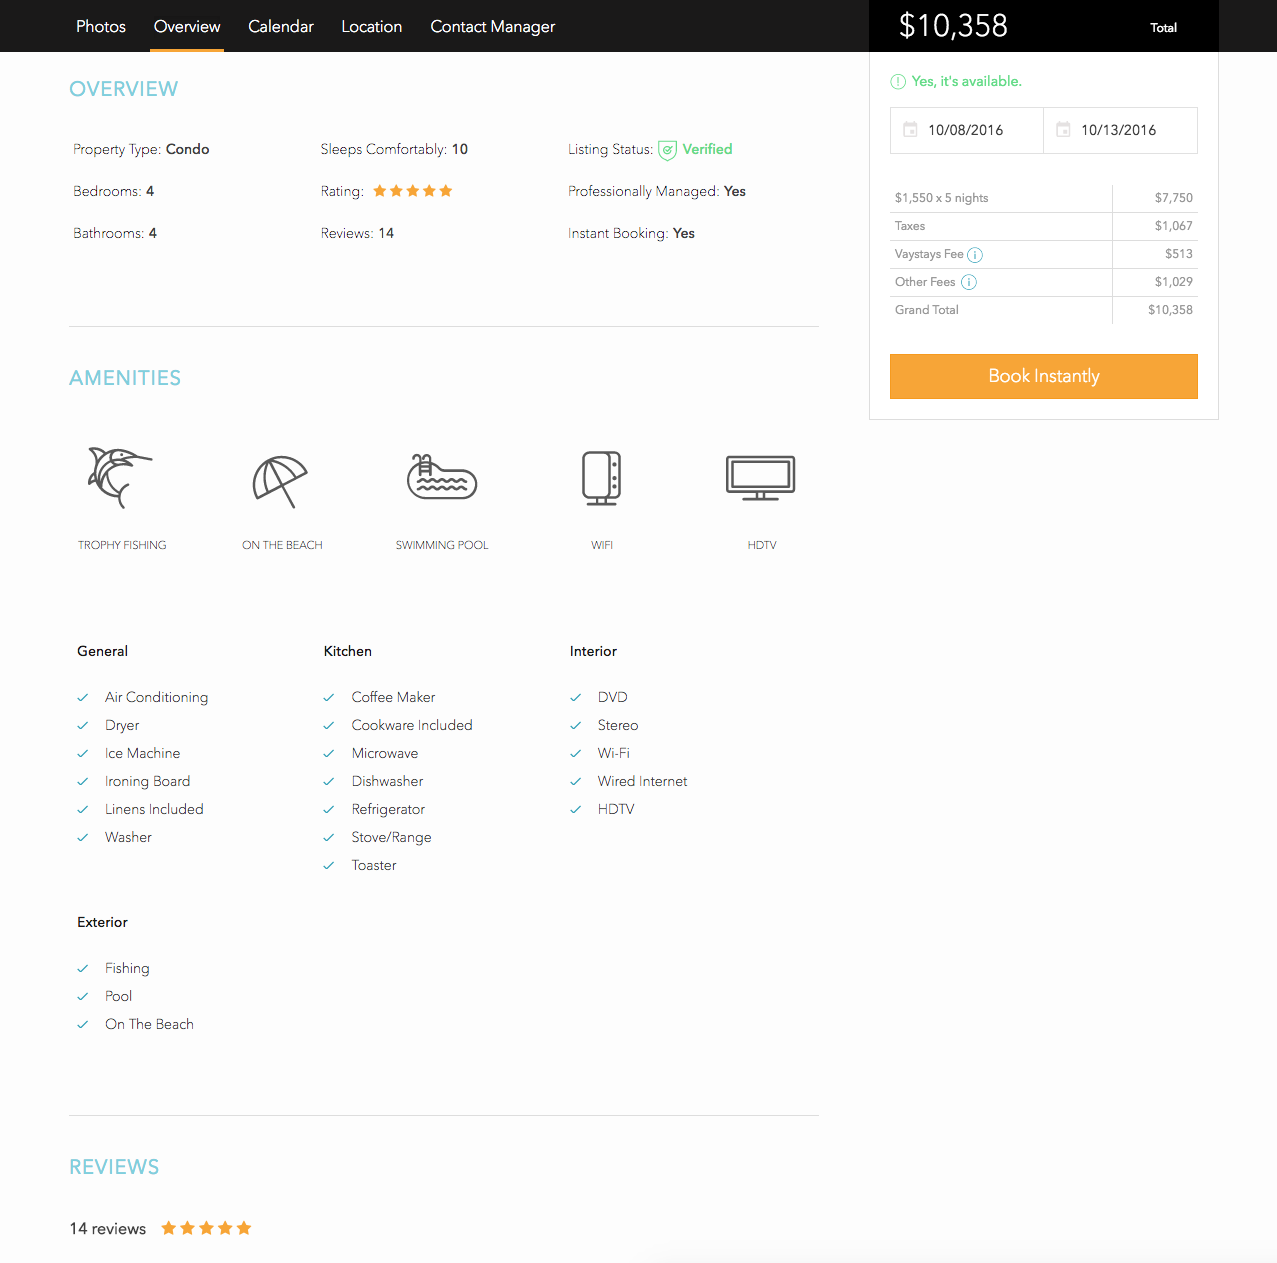This screenshot has height=1263, width=1277.
Task: Click the 10/08/2016 check-in date field
Action: pos(967,130)
